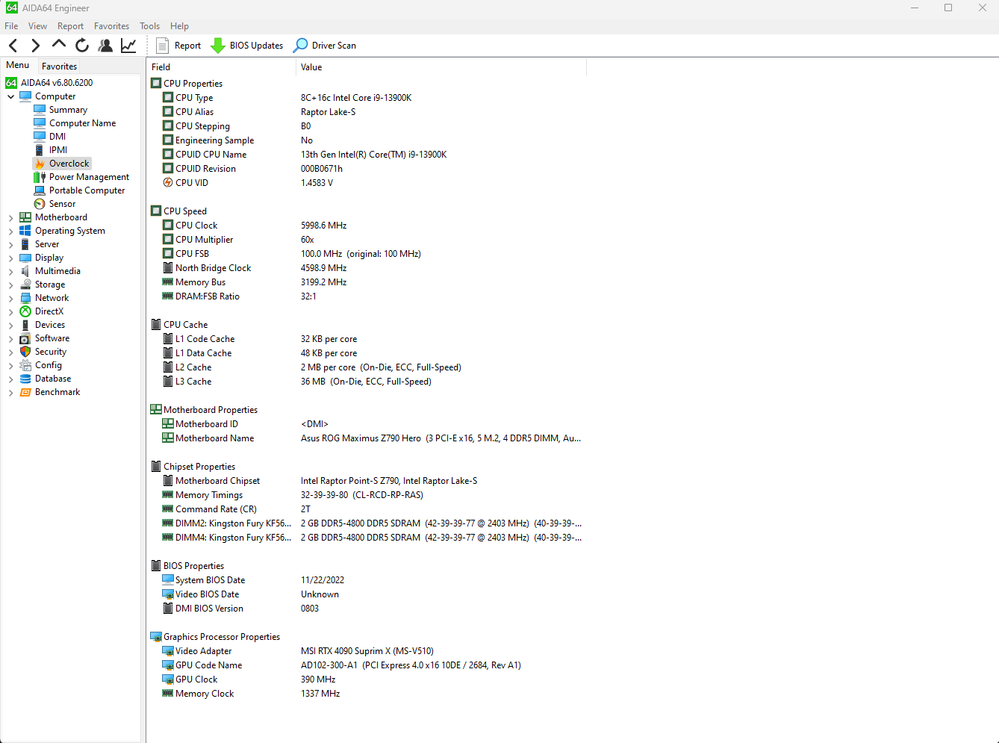Click the Power Management battery icon

coord(40,177)
